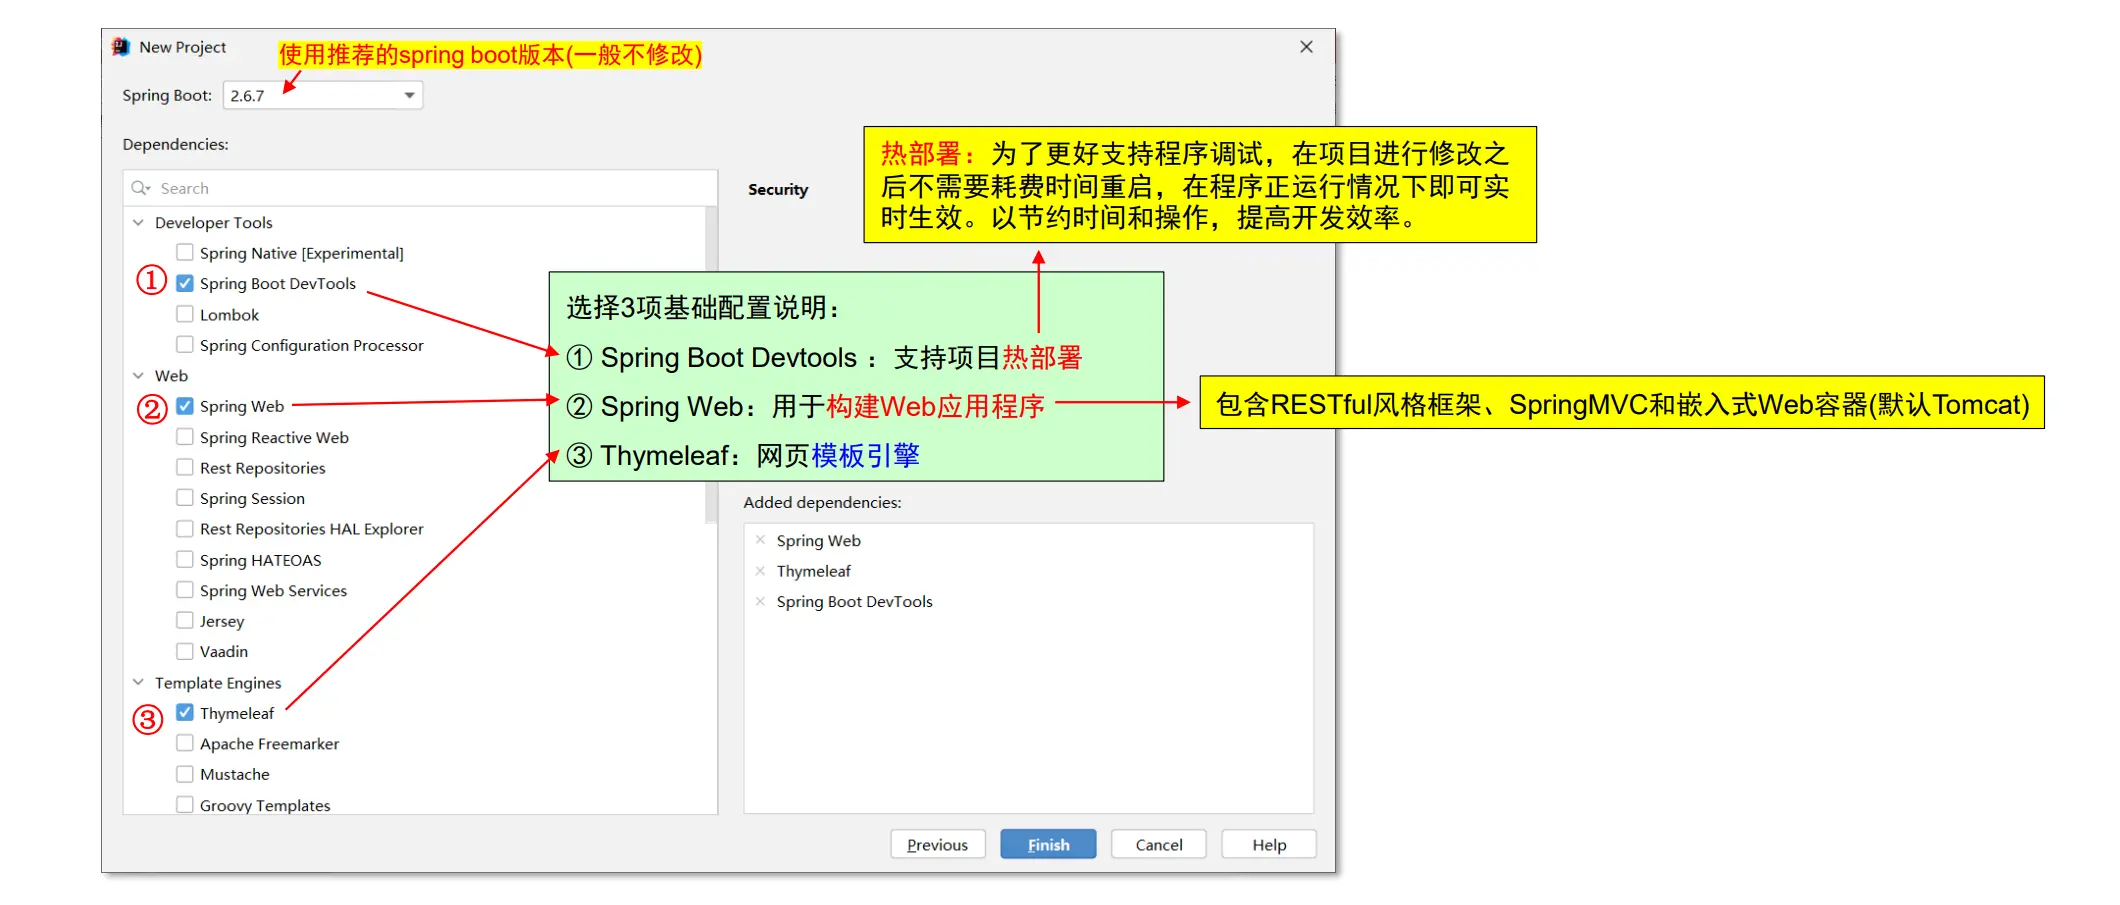Collapse the Template Engines category
Viewport: 2120px width, 905px height.
click(x=138, y=682)
